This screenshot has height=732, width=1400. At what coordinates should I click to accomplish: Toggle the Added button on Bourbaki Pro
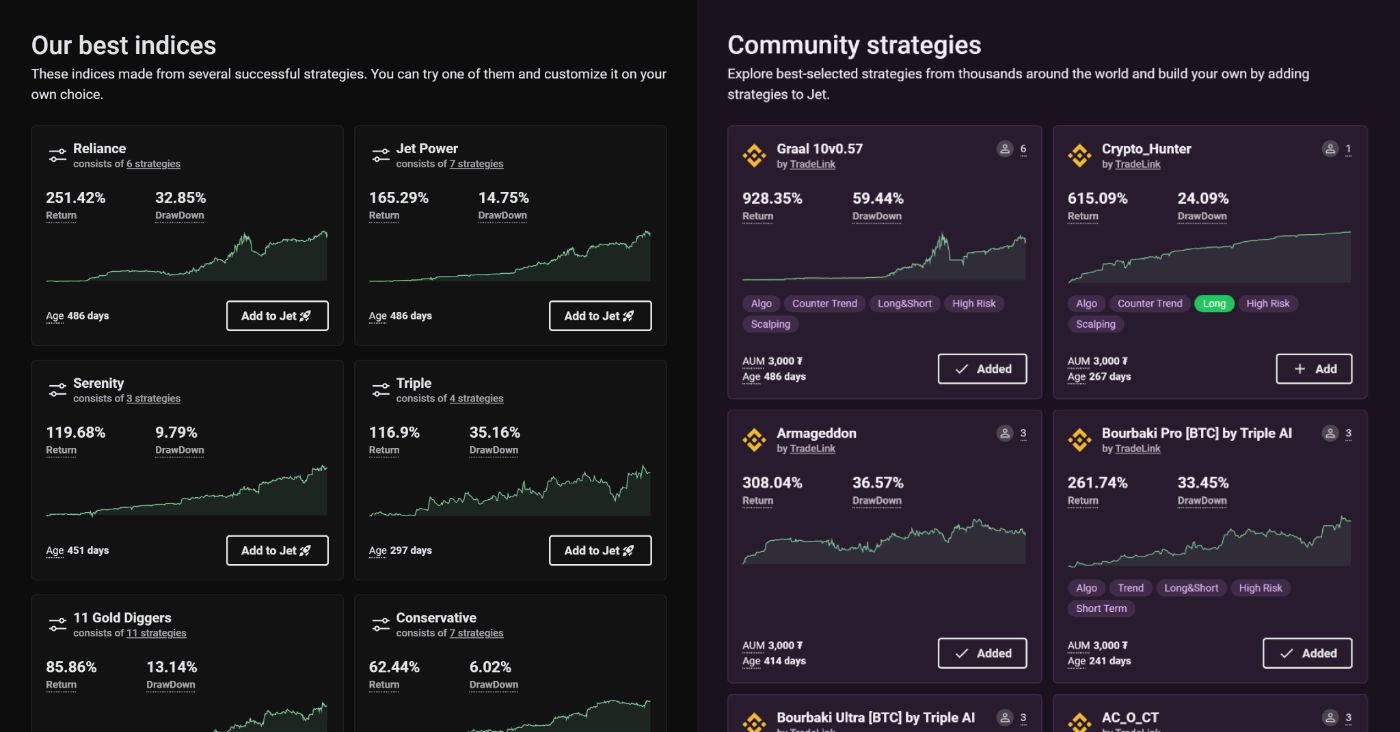[1307, 653]
